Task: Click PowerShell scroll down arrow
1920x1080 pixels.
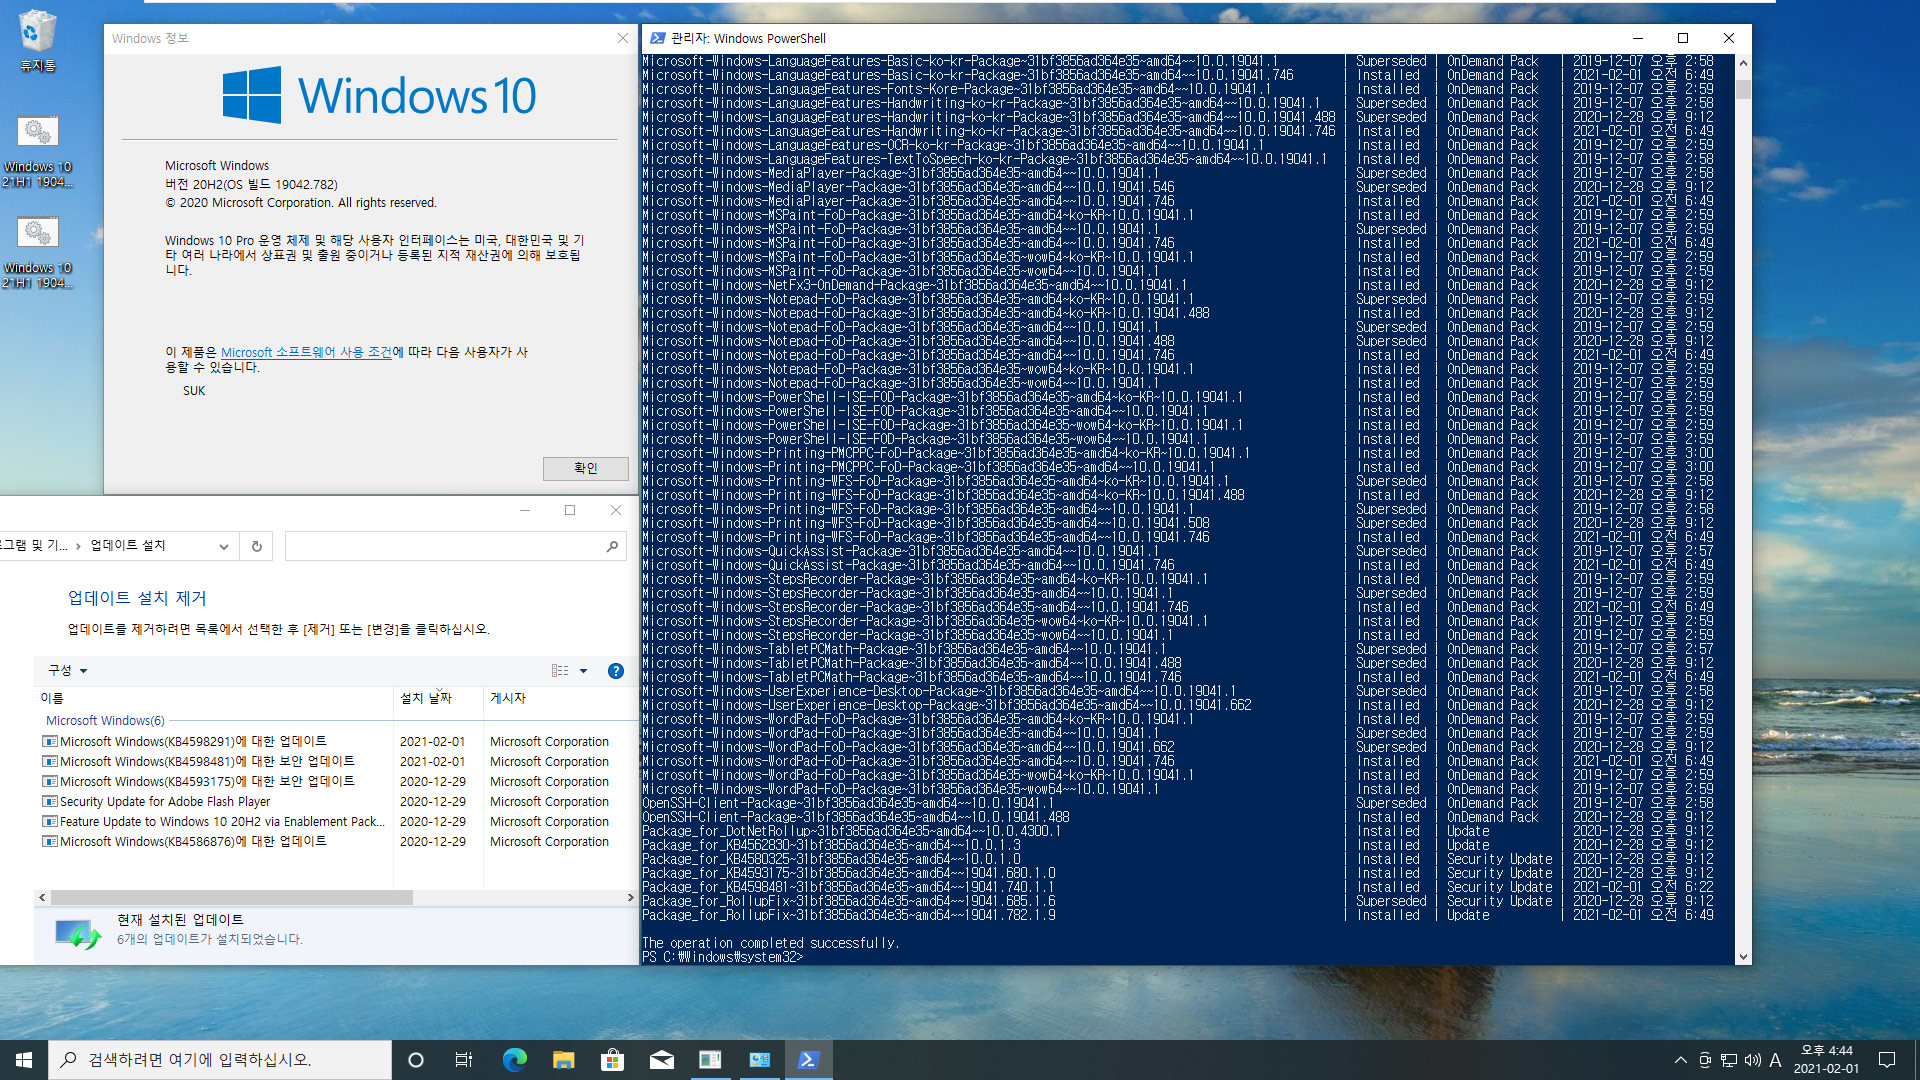Action: (1743, 956)
